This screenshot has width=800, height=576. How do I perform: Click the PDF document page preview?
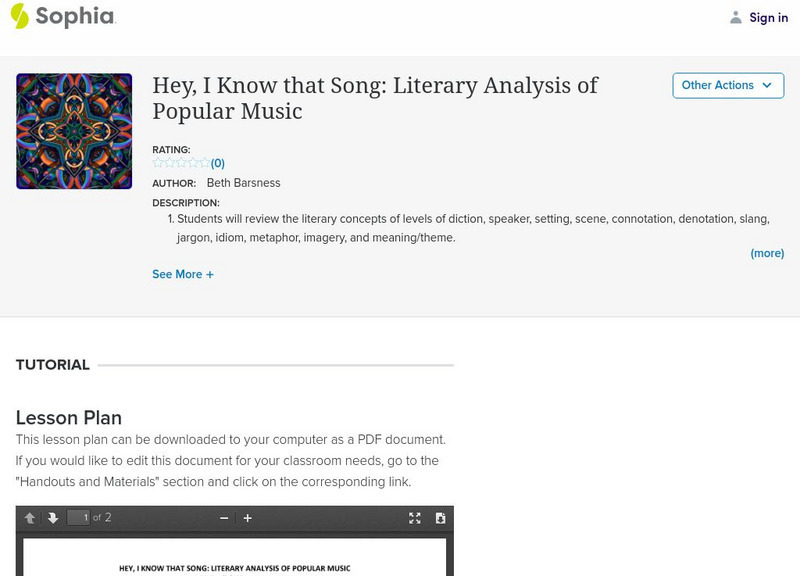(x=235, y=560)
